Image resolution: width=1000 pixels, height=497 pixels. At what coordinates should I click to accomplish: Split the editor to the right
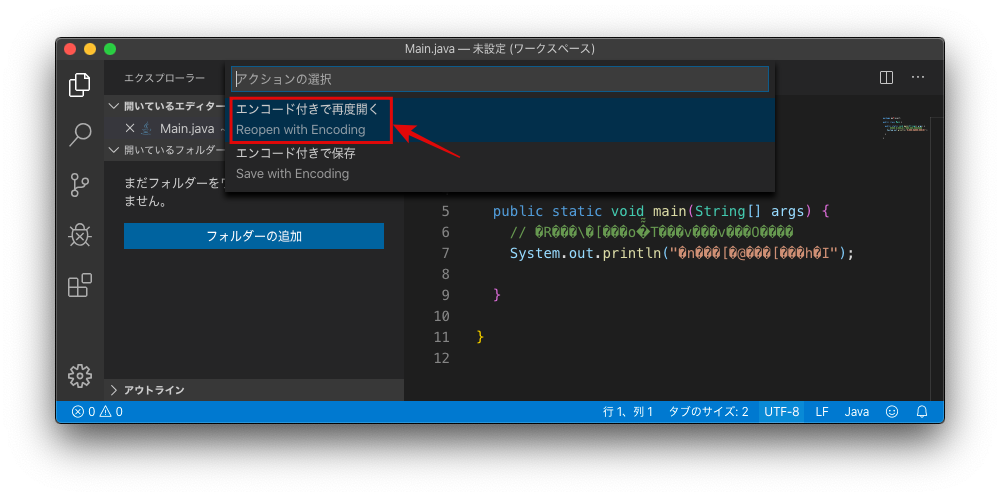click(x=886, y=78)
